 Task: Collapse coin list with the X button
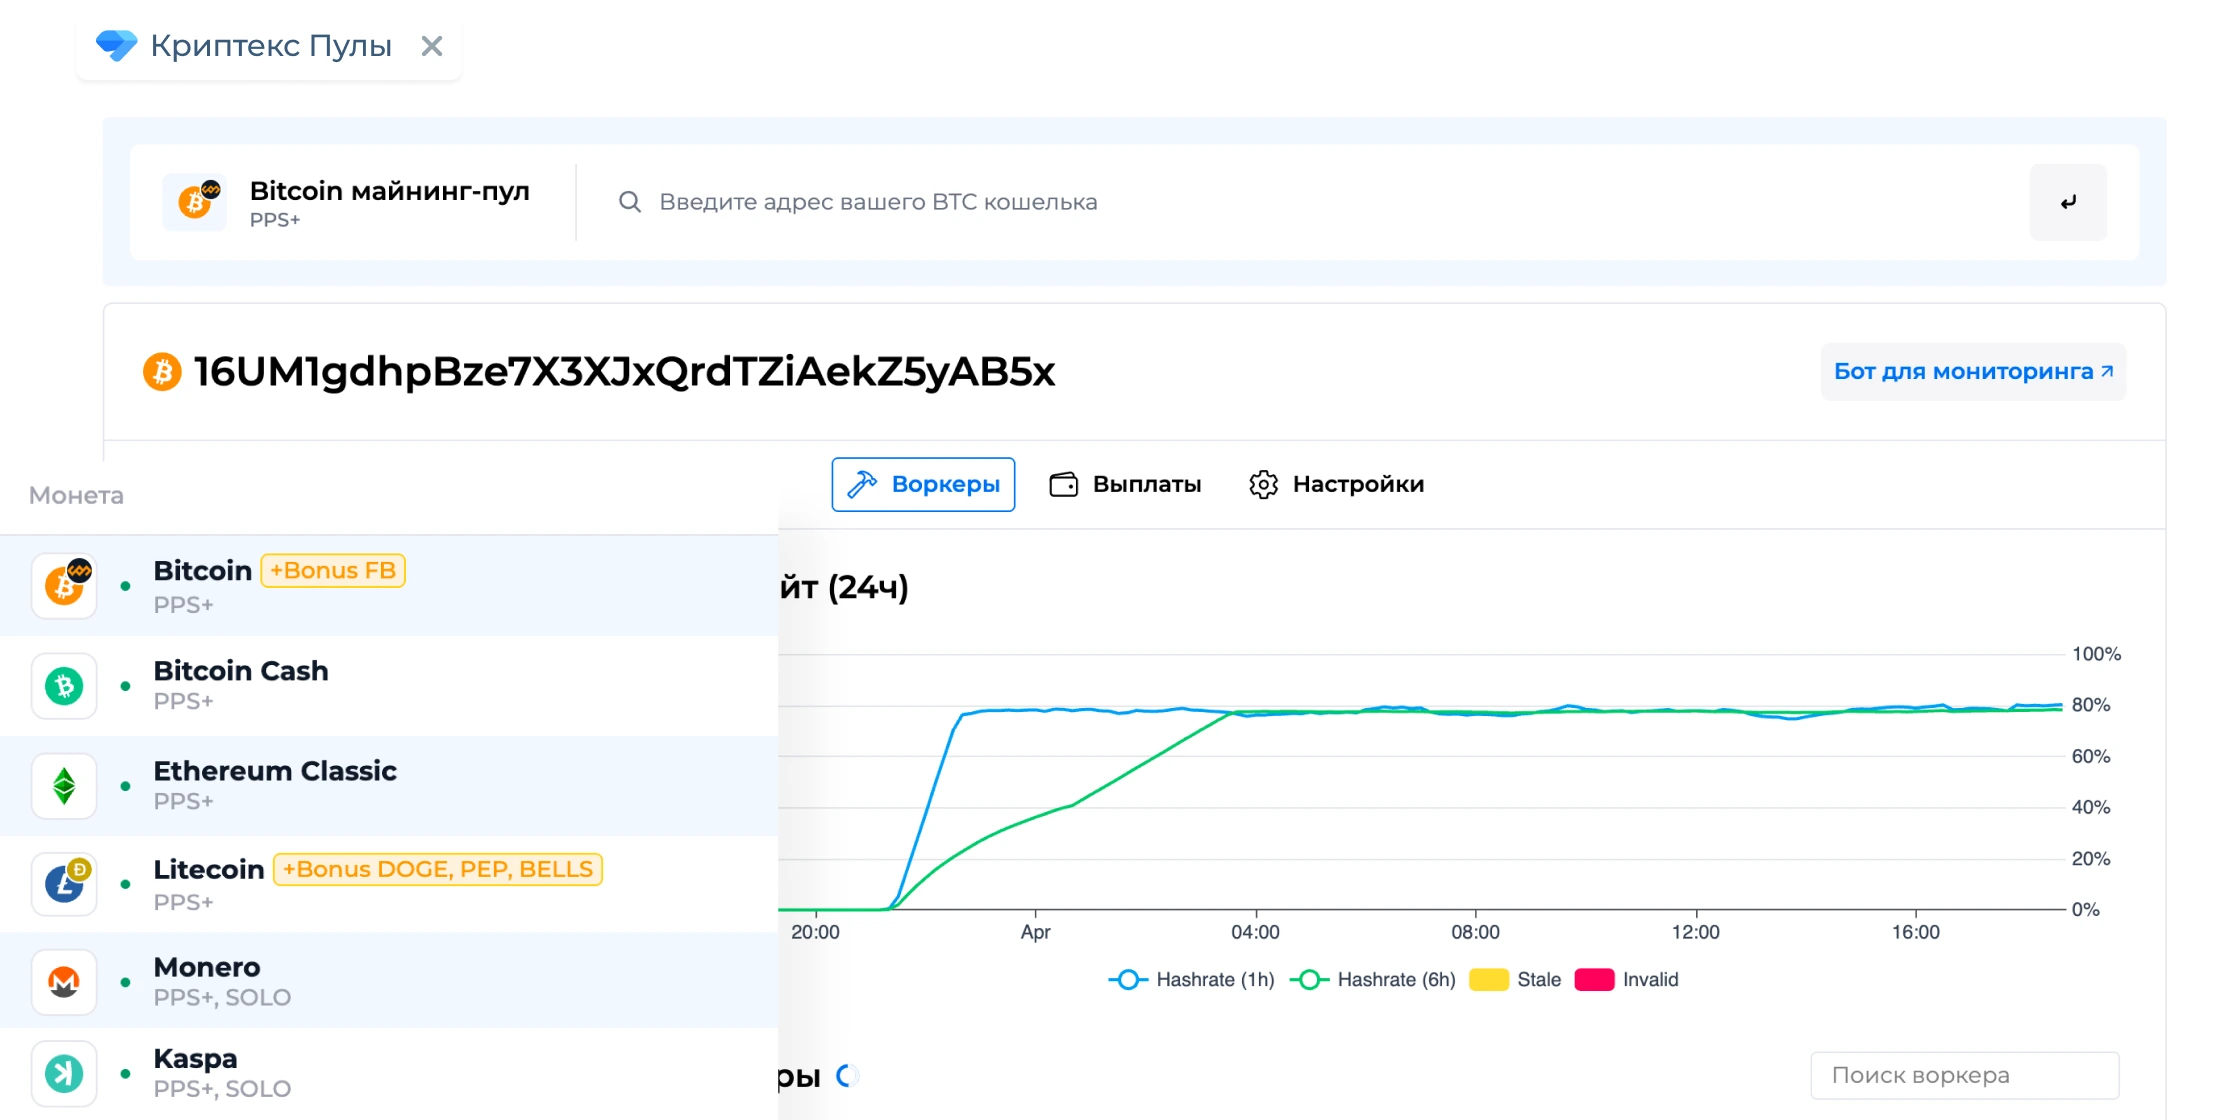[x=431, y=45]
